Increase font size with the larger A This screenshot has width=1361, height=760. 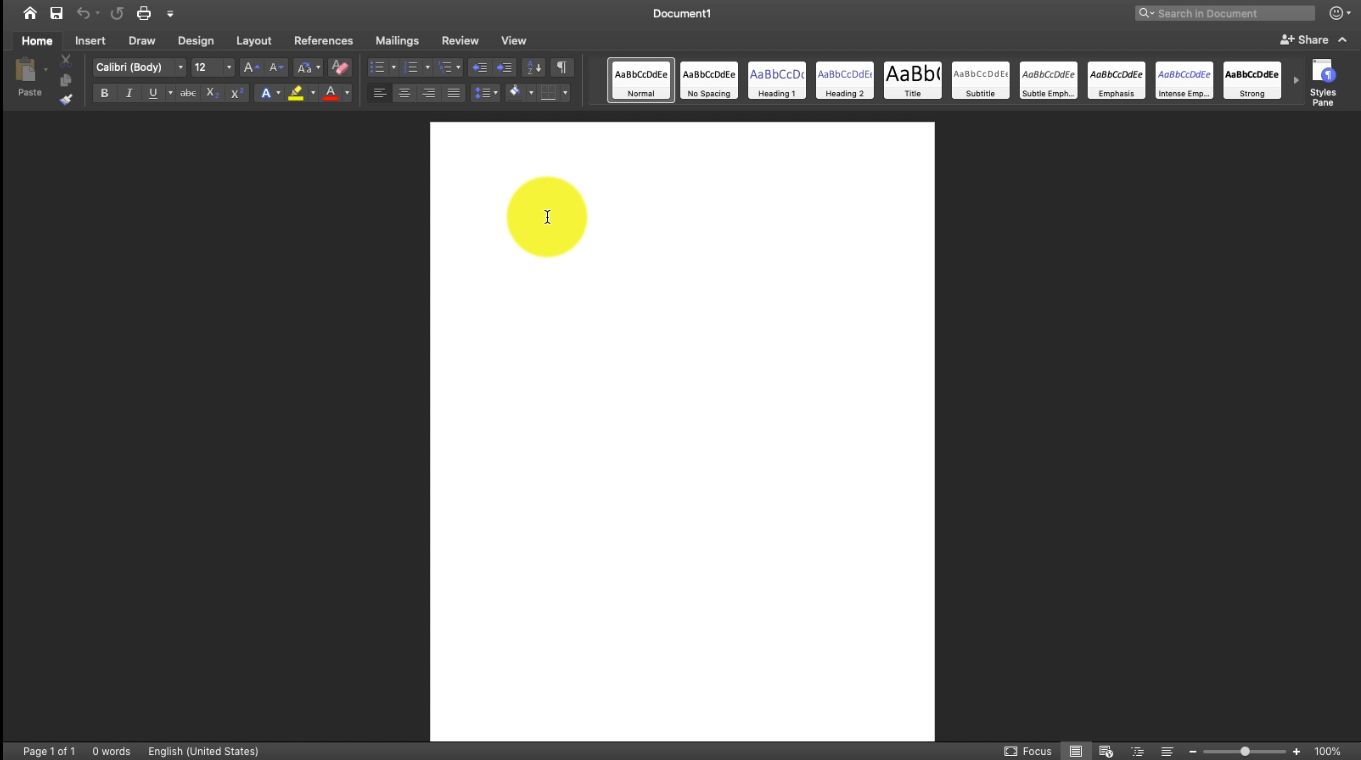[251, 67]
